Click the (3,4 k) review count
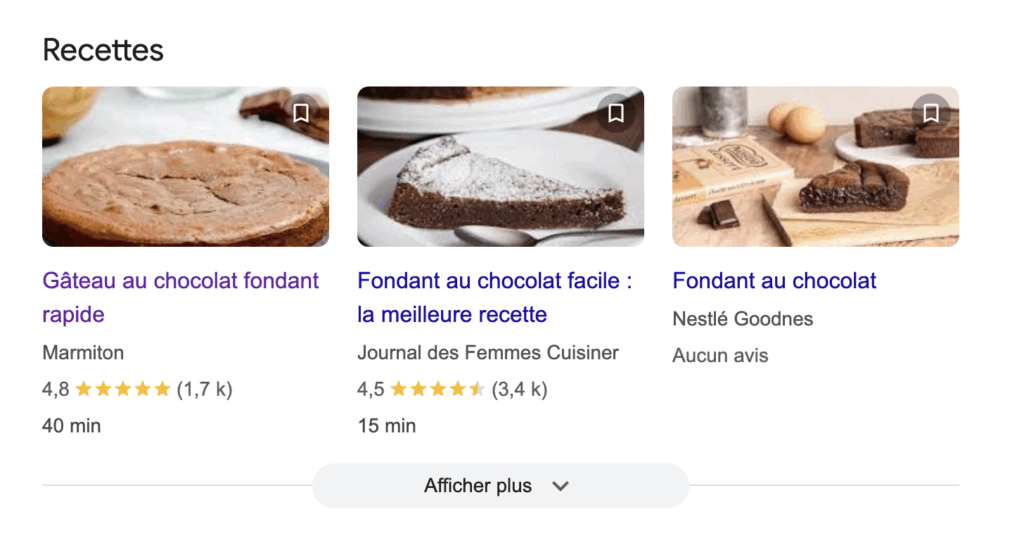Image resolution: width=1024 pixels, height=540 pixels. coord(519,389)
